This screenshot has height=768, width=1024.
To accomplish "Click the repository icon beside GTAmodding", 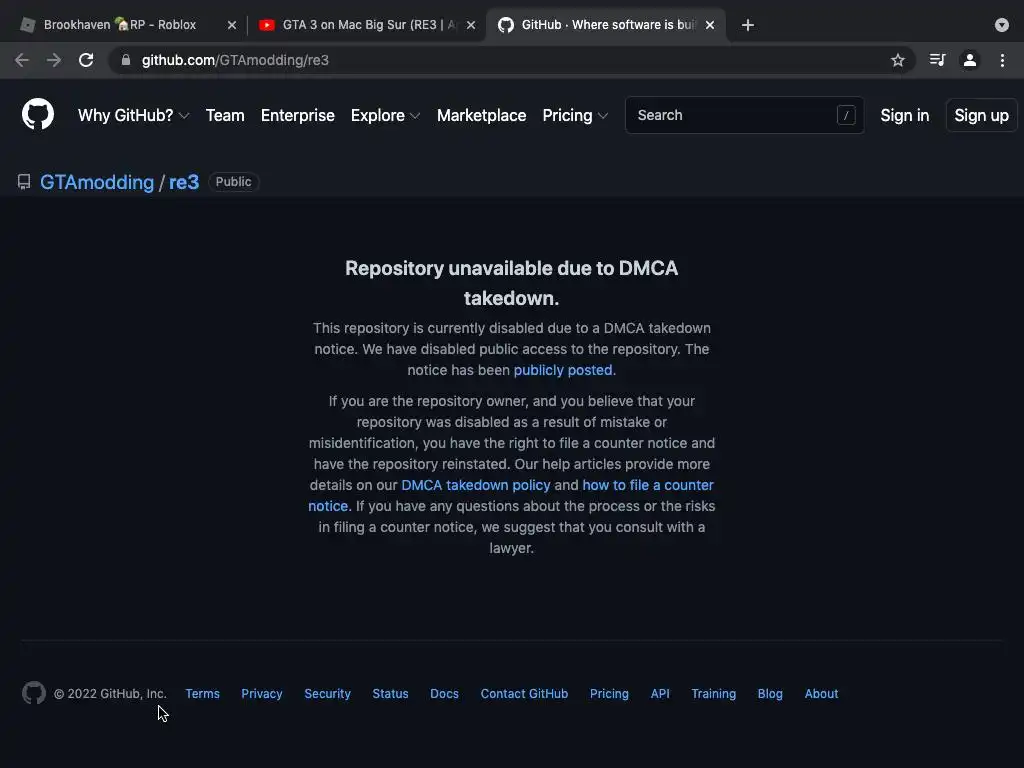I will coord(24,182).
